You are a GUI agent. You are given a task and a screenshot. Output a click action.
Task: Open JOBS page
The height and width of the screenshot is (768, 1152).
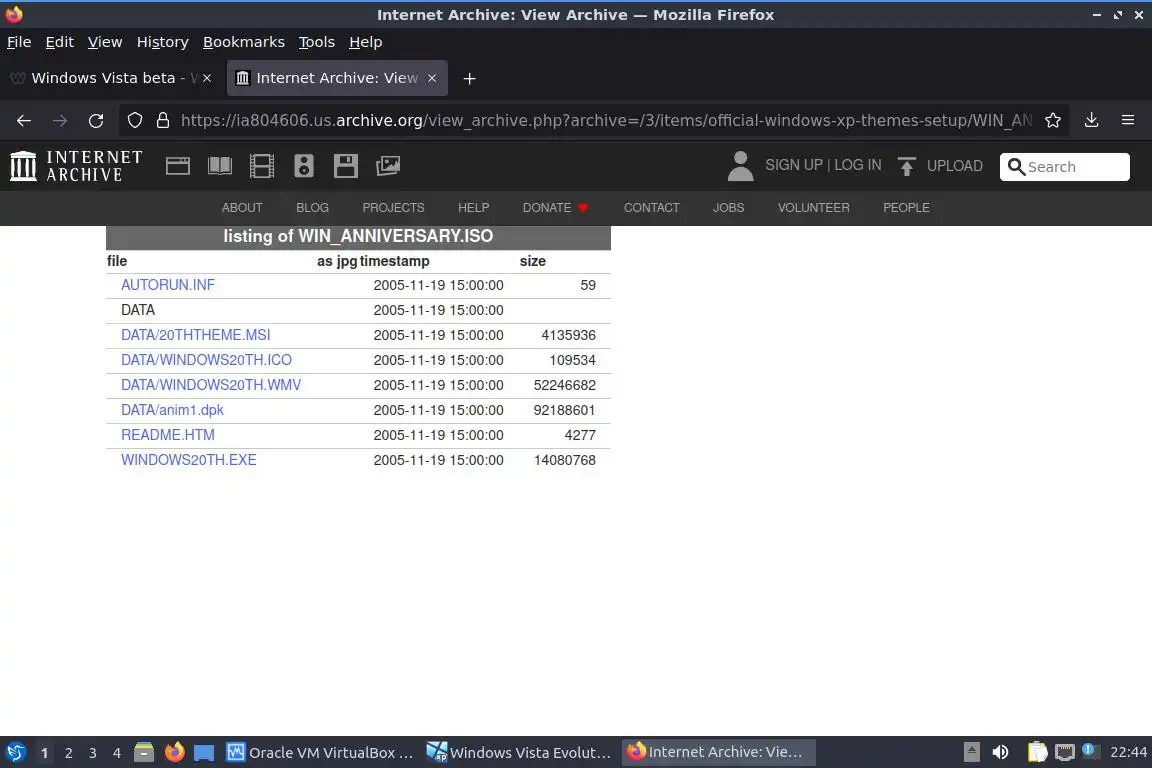point(728,208)
